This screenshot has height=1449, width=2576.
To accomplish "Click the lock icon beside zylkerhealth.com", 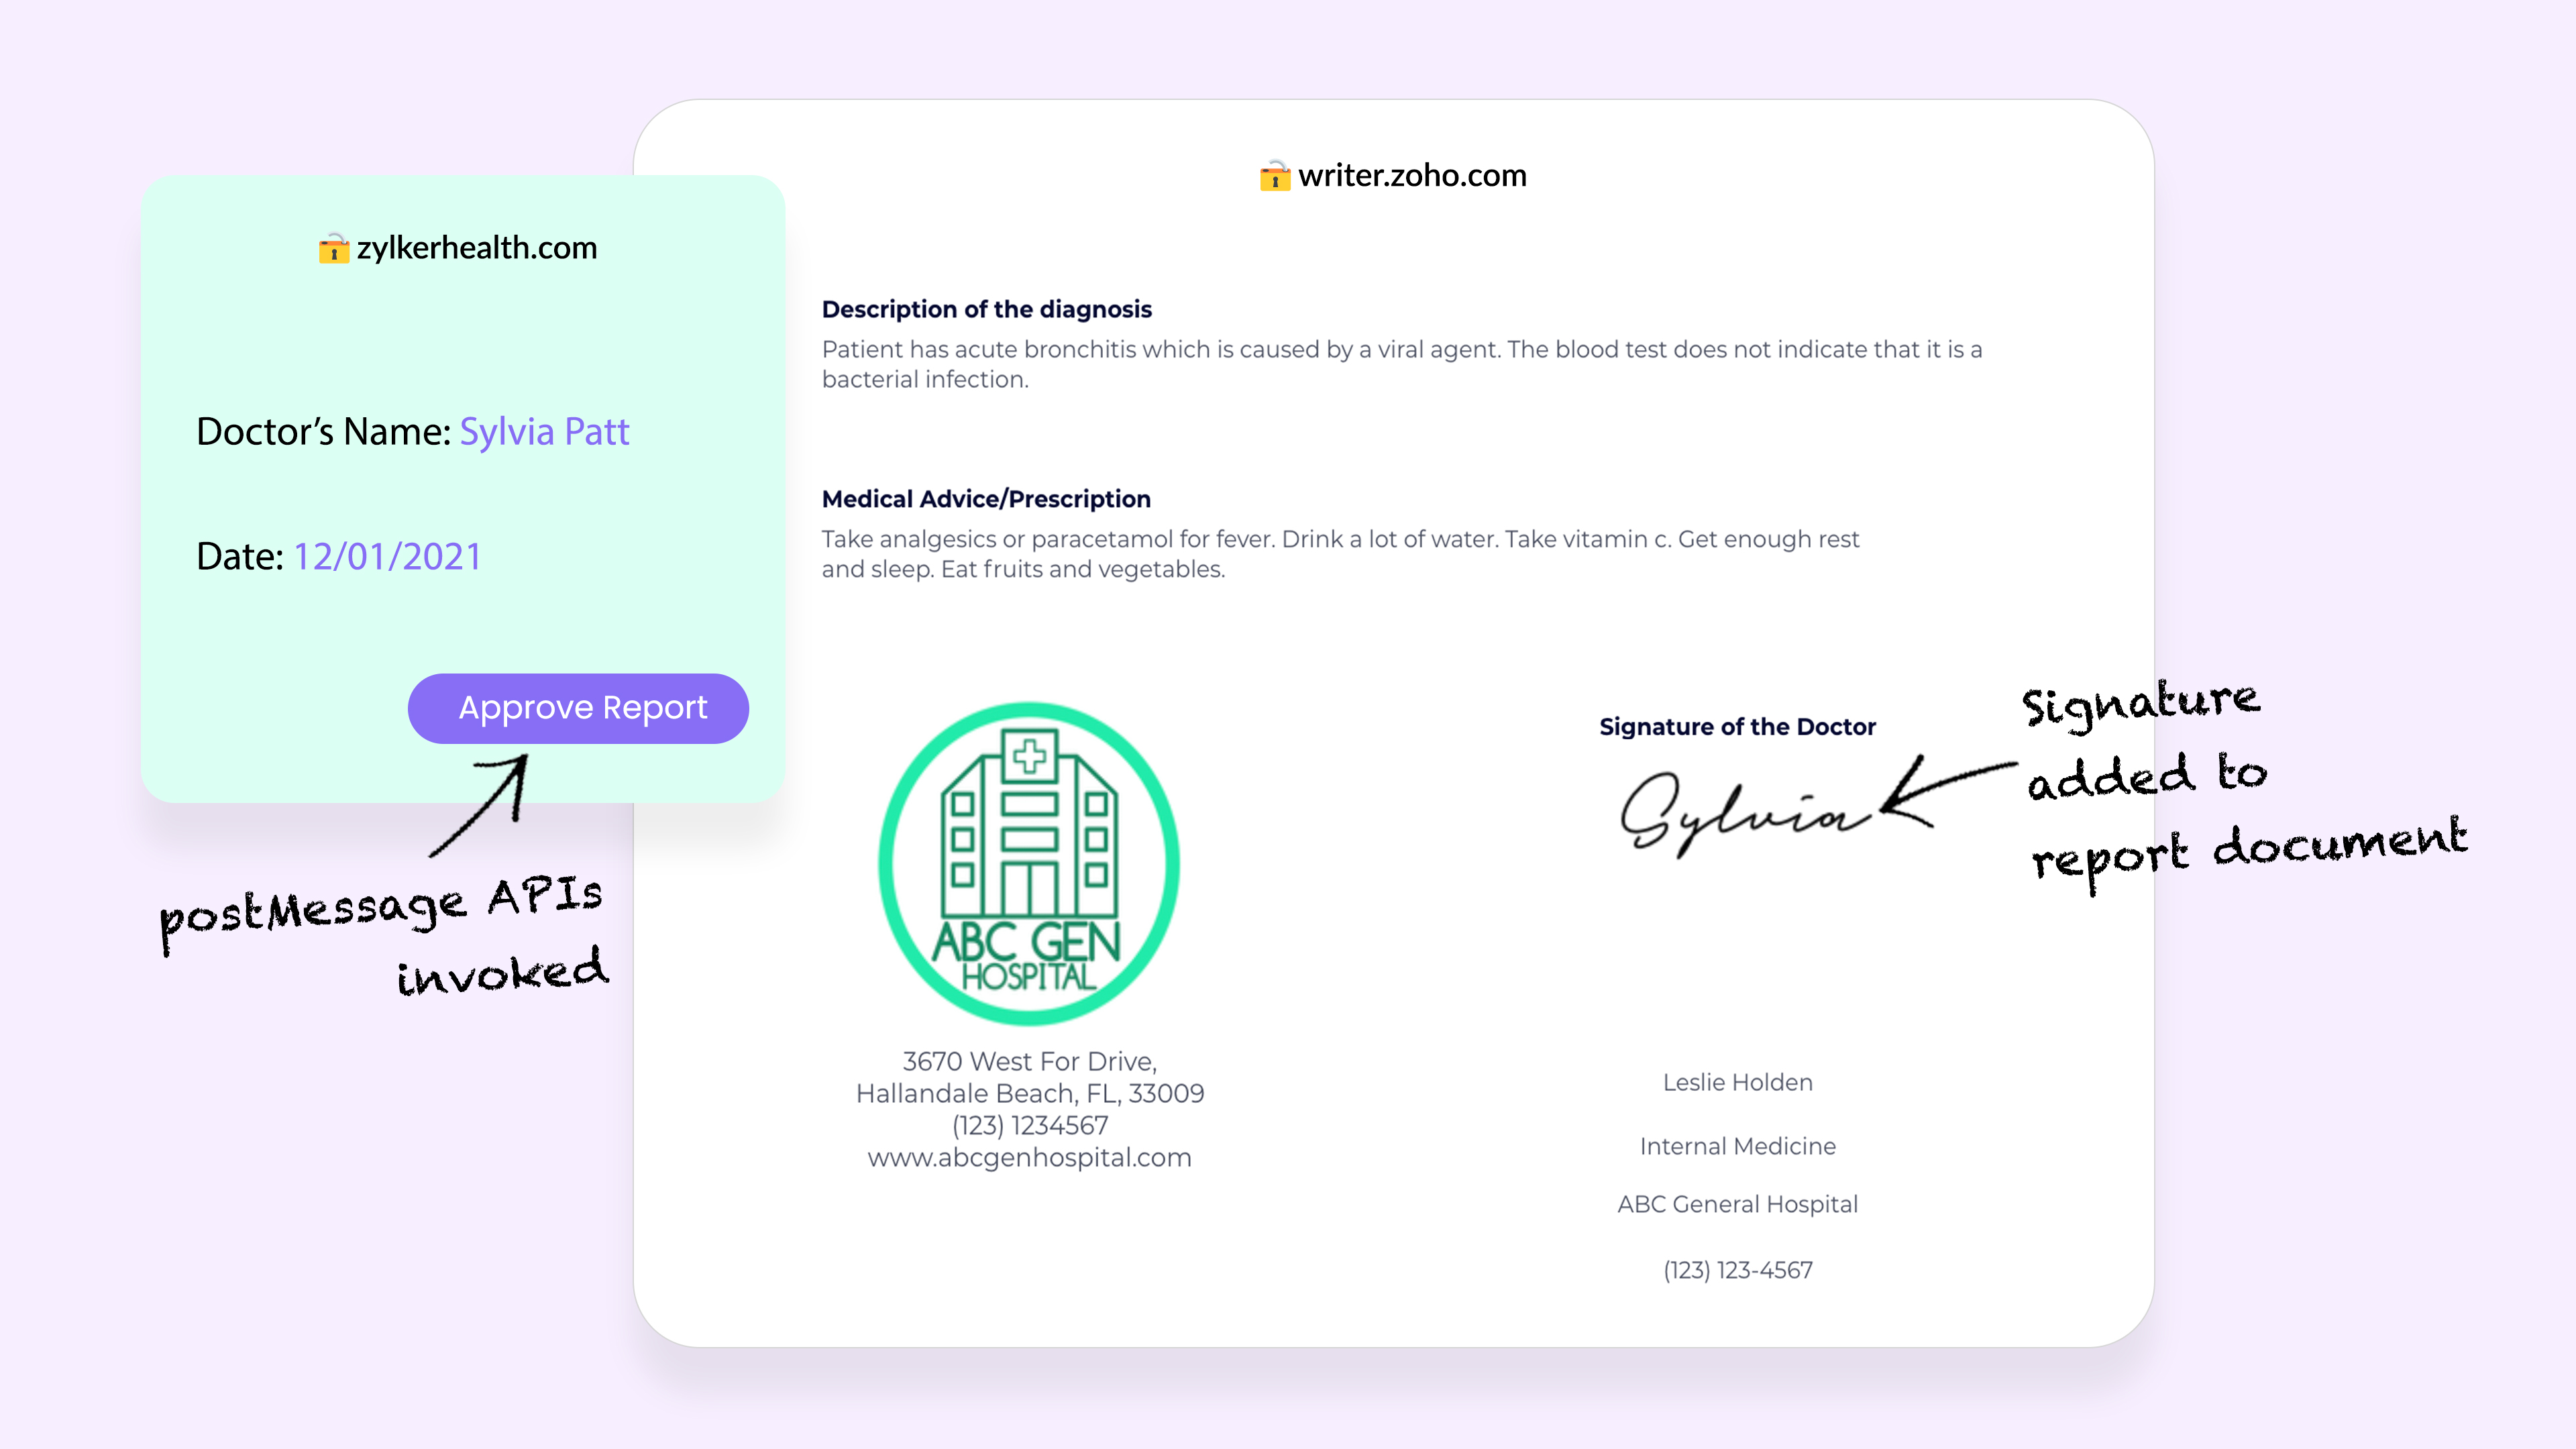I will click(x=334, y=248).
